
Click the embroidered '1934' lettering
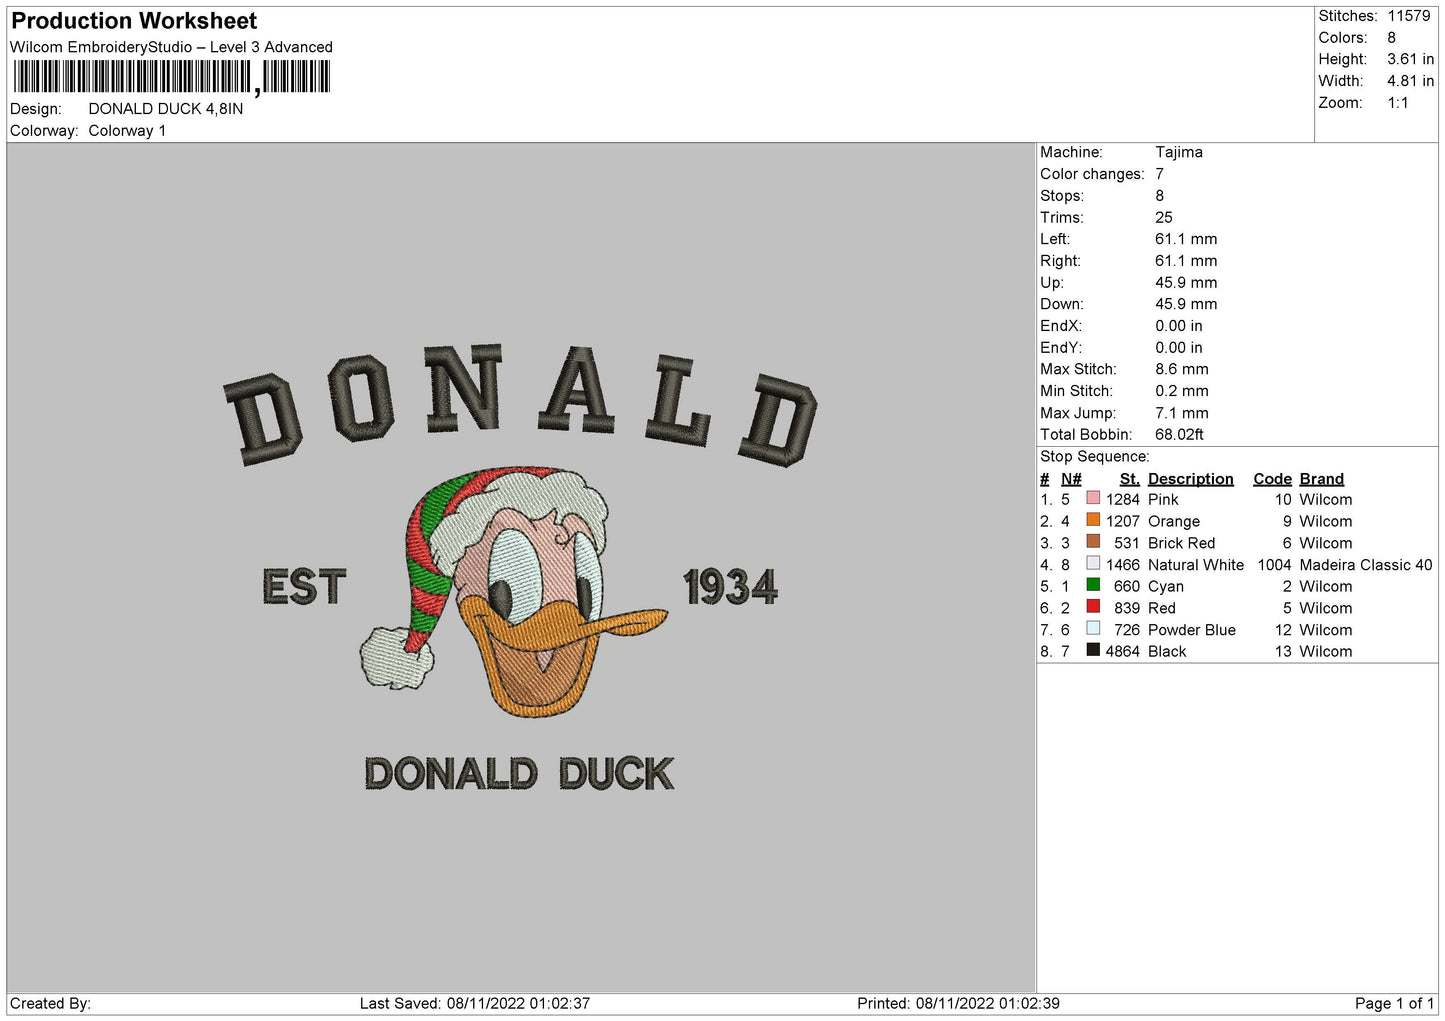(x=730, y=587)
